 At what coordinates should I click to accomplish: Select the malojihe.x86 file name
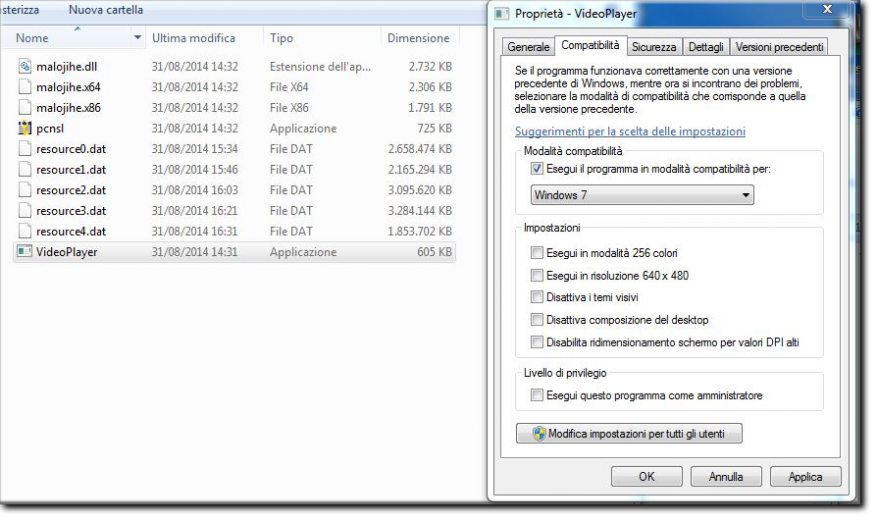tap(68, 108)
